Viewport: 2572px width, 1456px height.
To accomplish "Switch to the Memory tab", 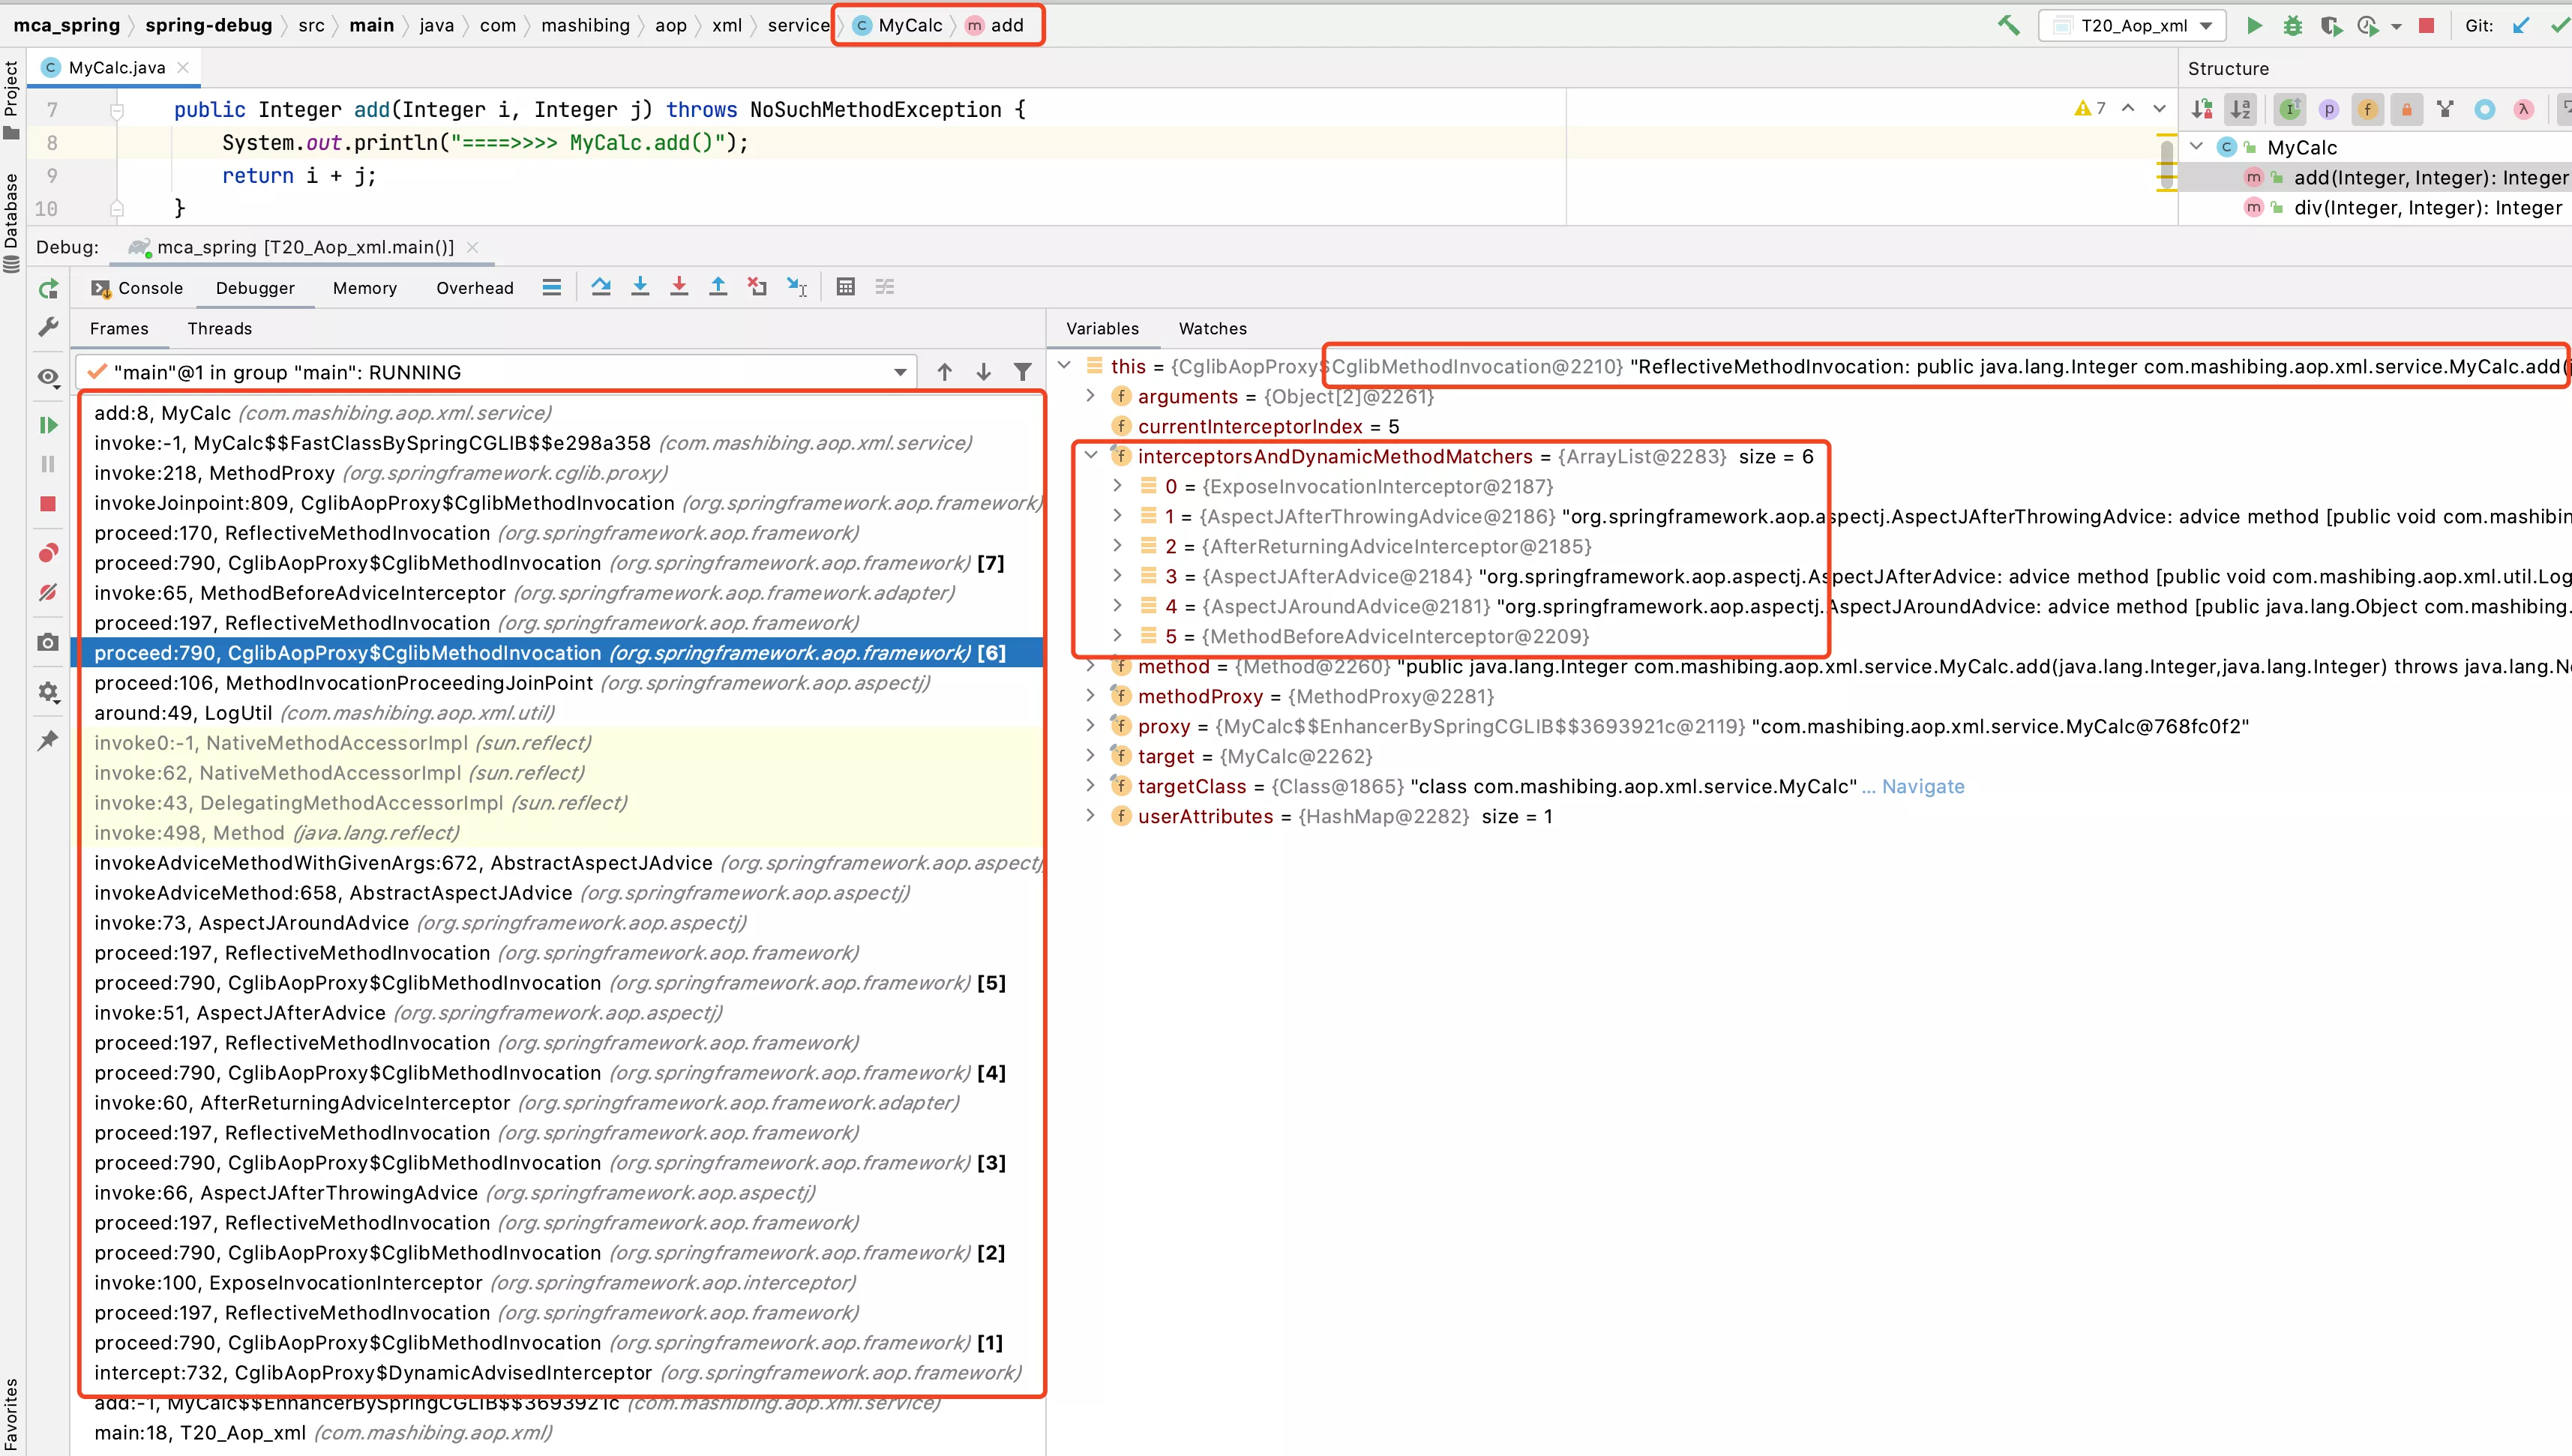I will click(365, 288).
